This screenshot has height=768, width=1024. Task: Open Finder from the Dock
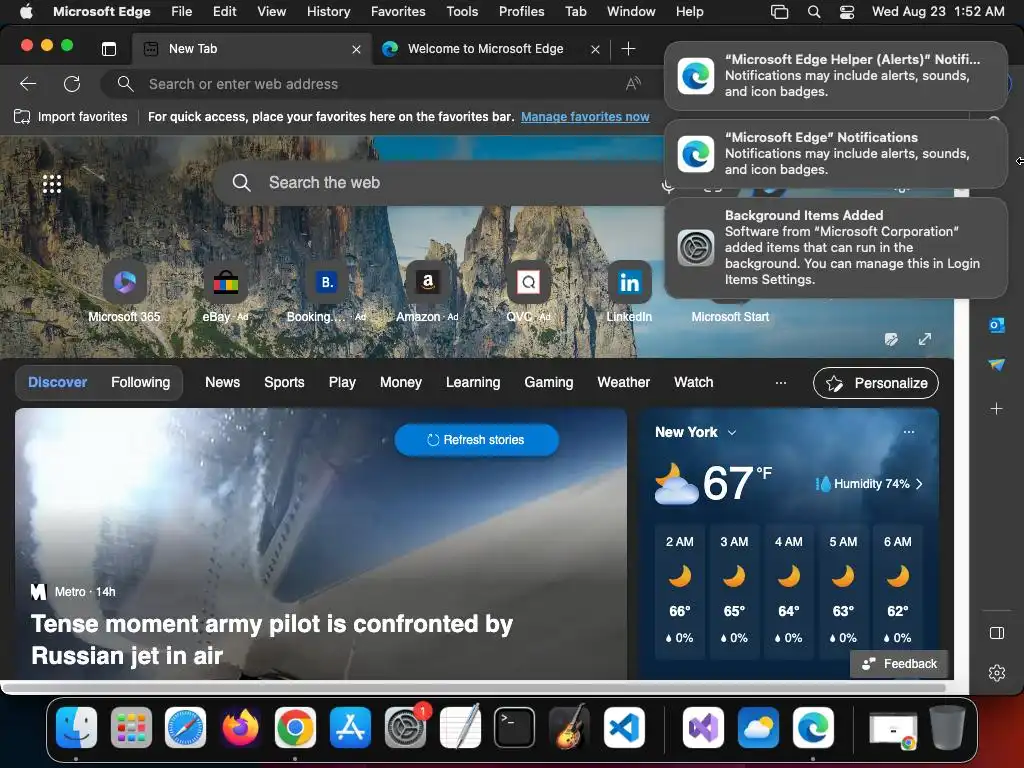click(x=76, y=727)
